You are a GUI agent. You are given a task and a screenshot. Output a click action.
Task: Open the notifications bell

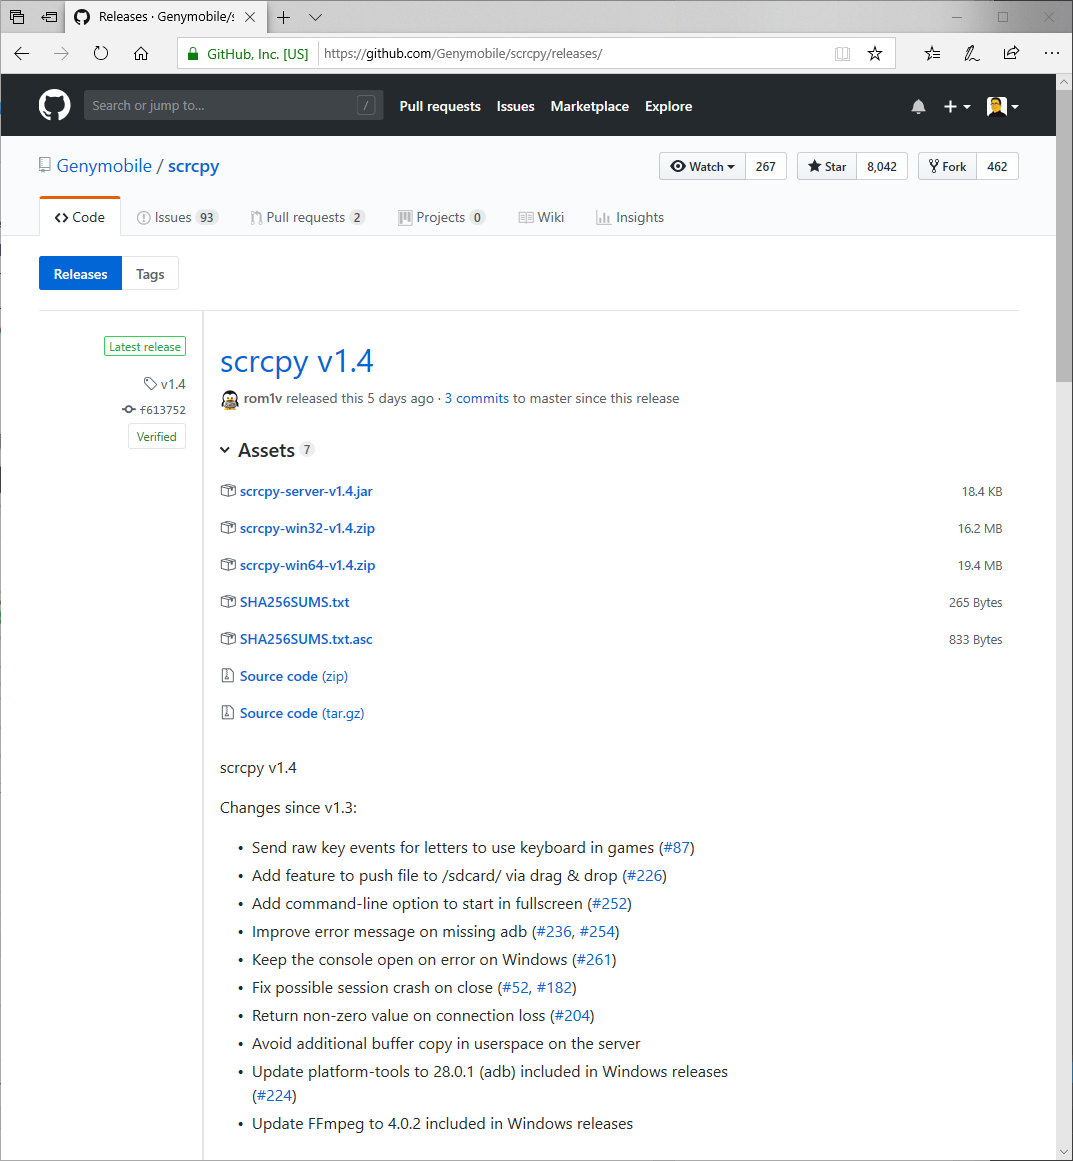click(x=918, y=107)
